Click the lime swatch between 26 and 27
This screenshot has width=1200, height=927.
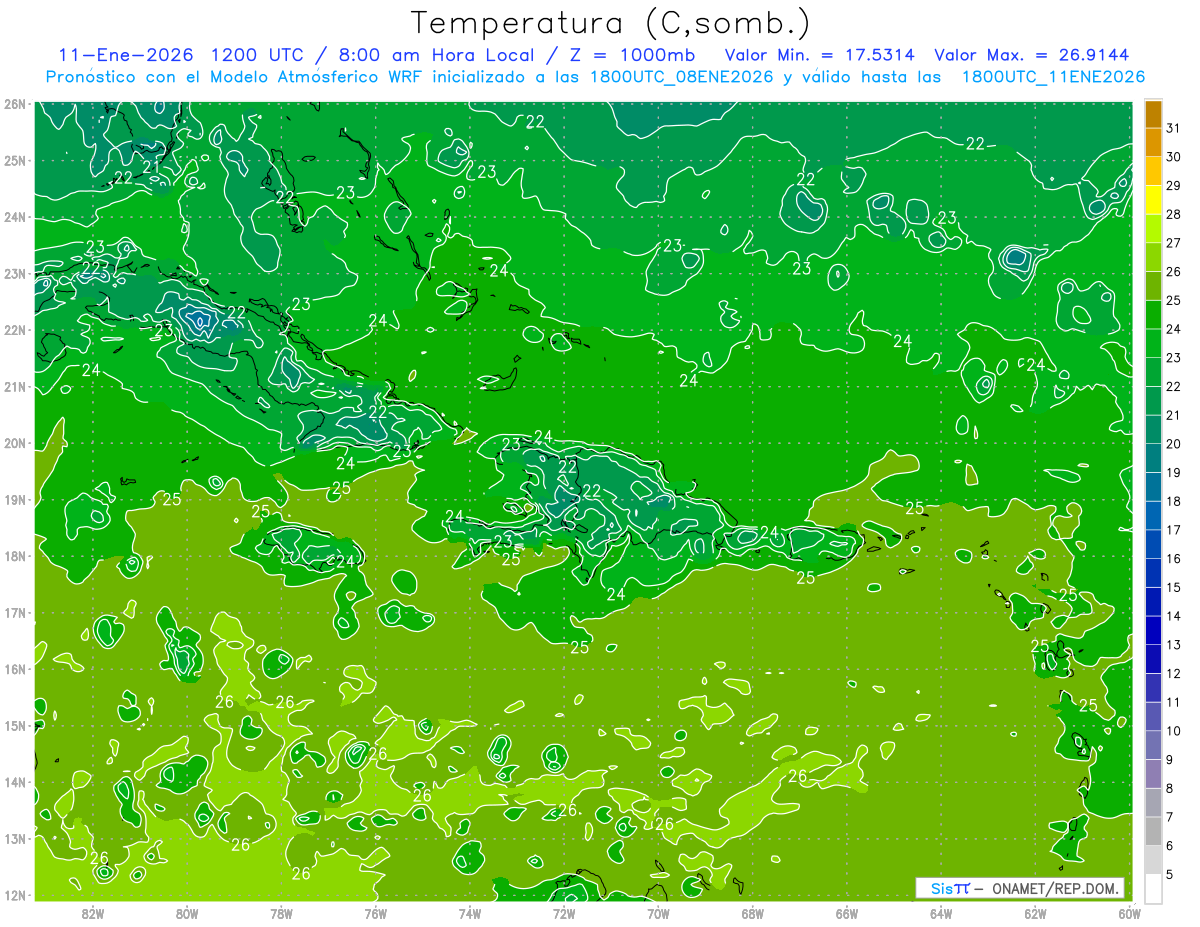1153,257
